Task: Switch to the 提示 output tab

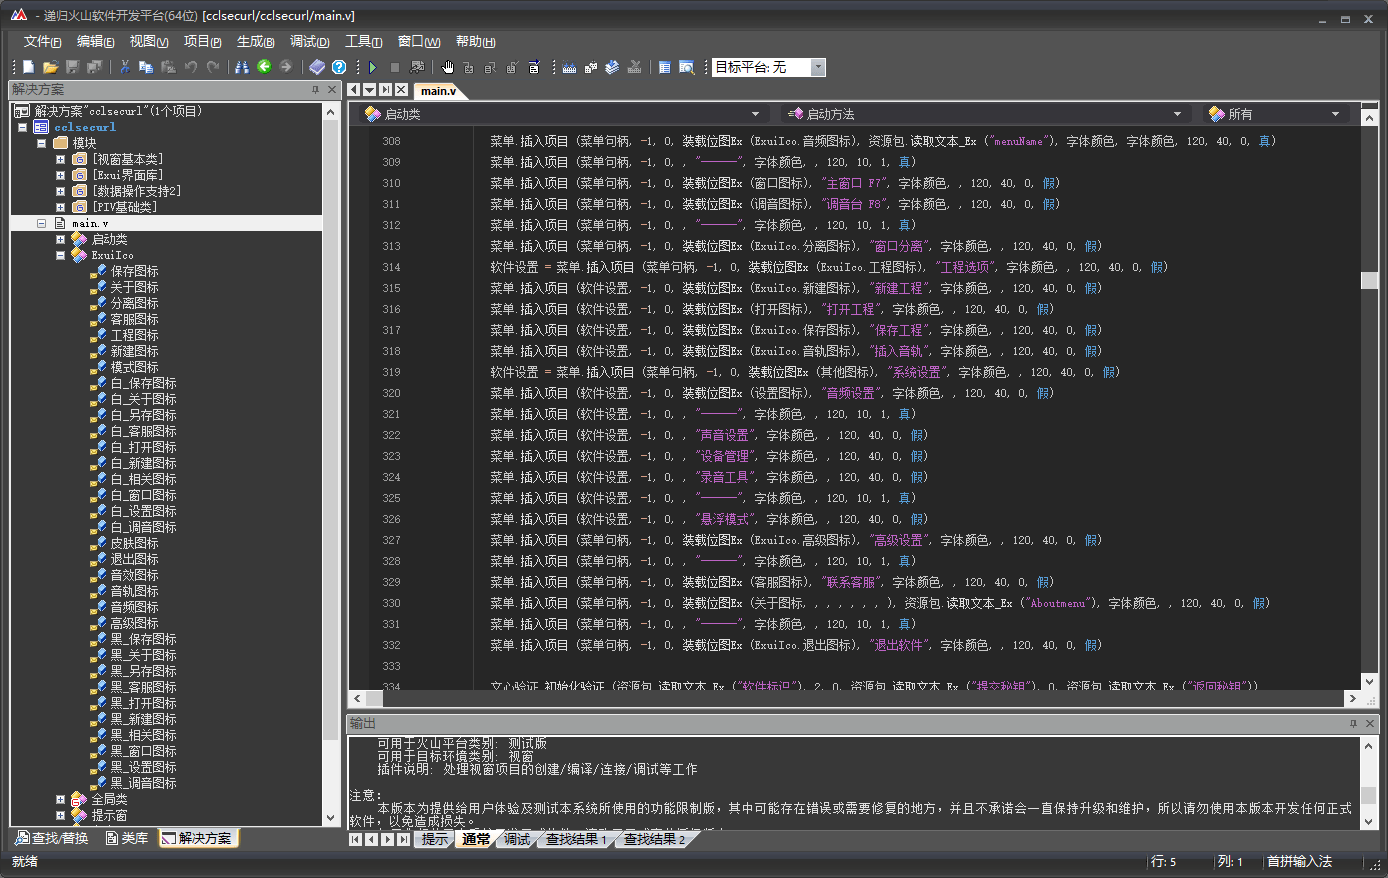Action: pos(434,839)
